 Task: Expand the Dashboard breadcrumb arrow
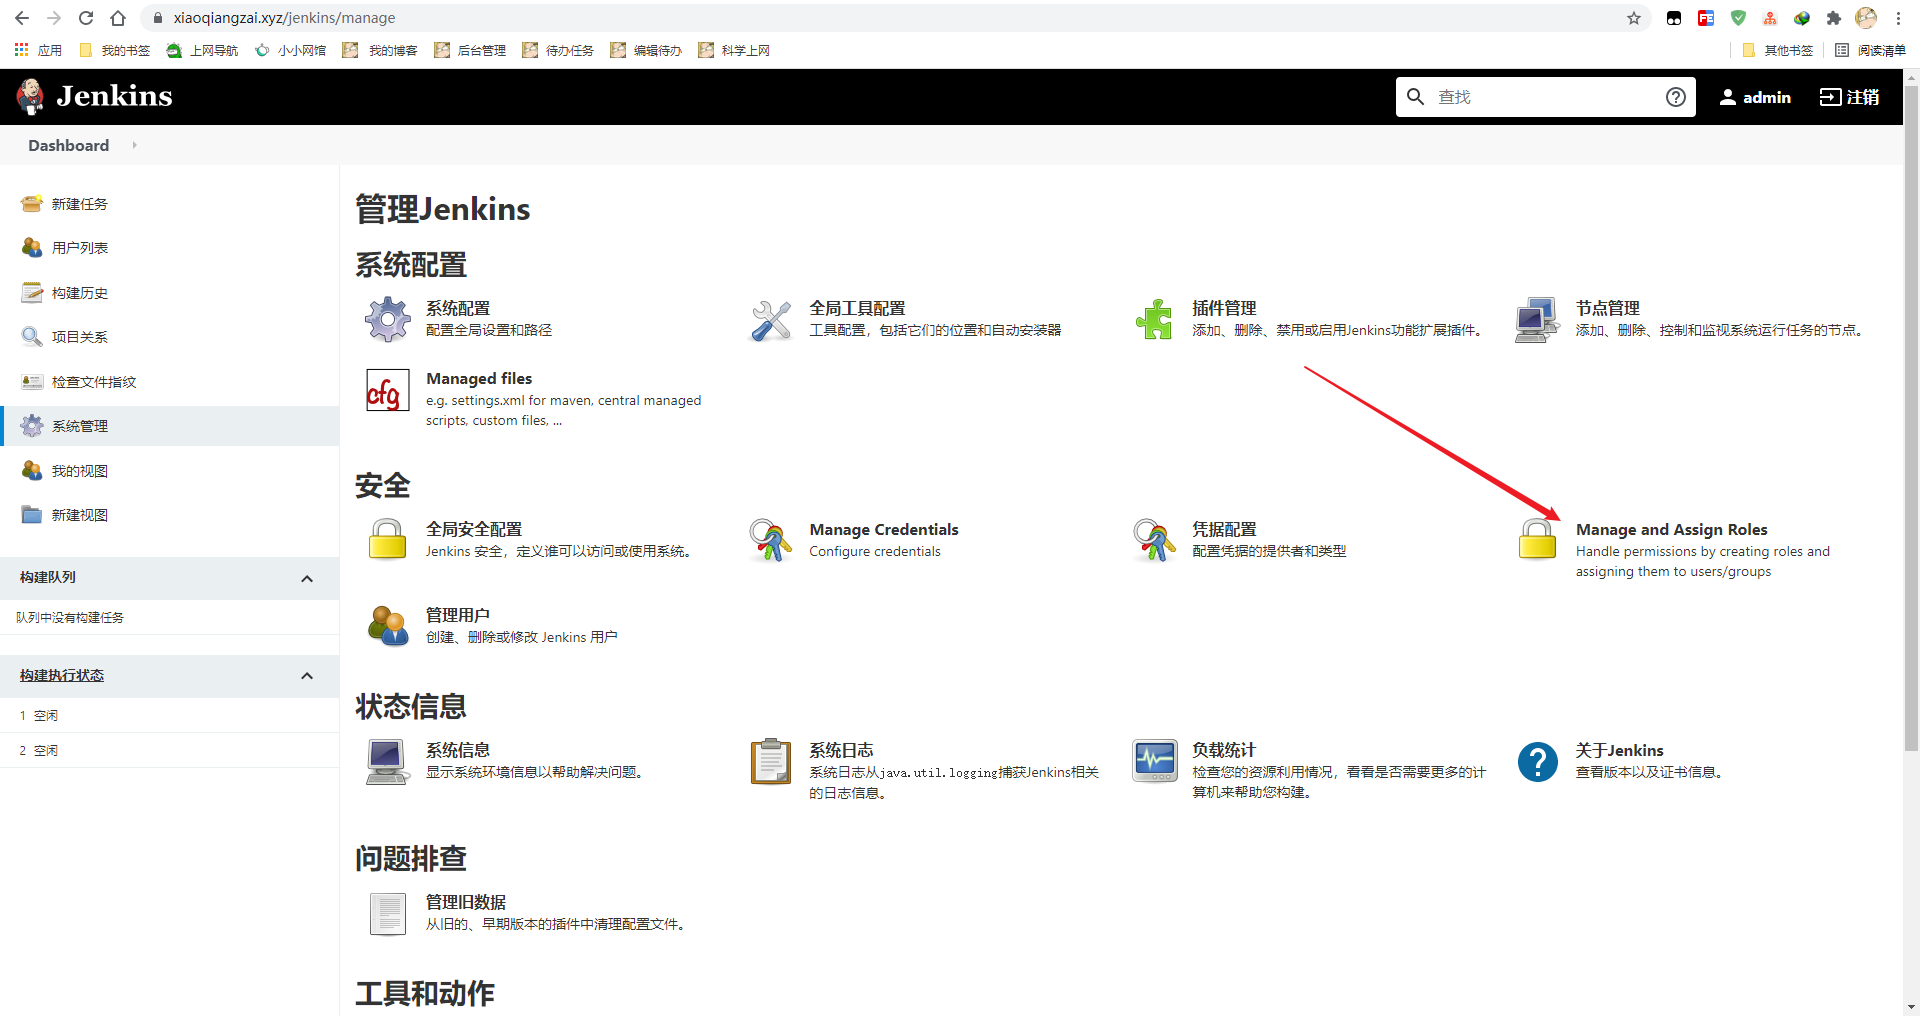coord(134,145)
